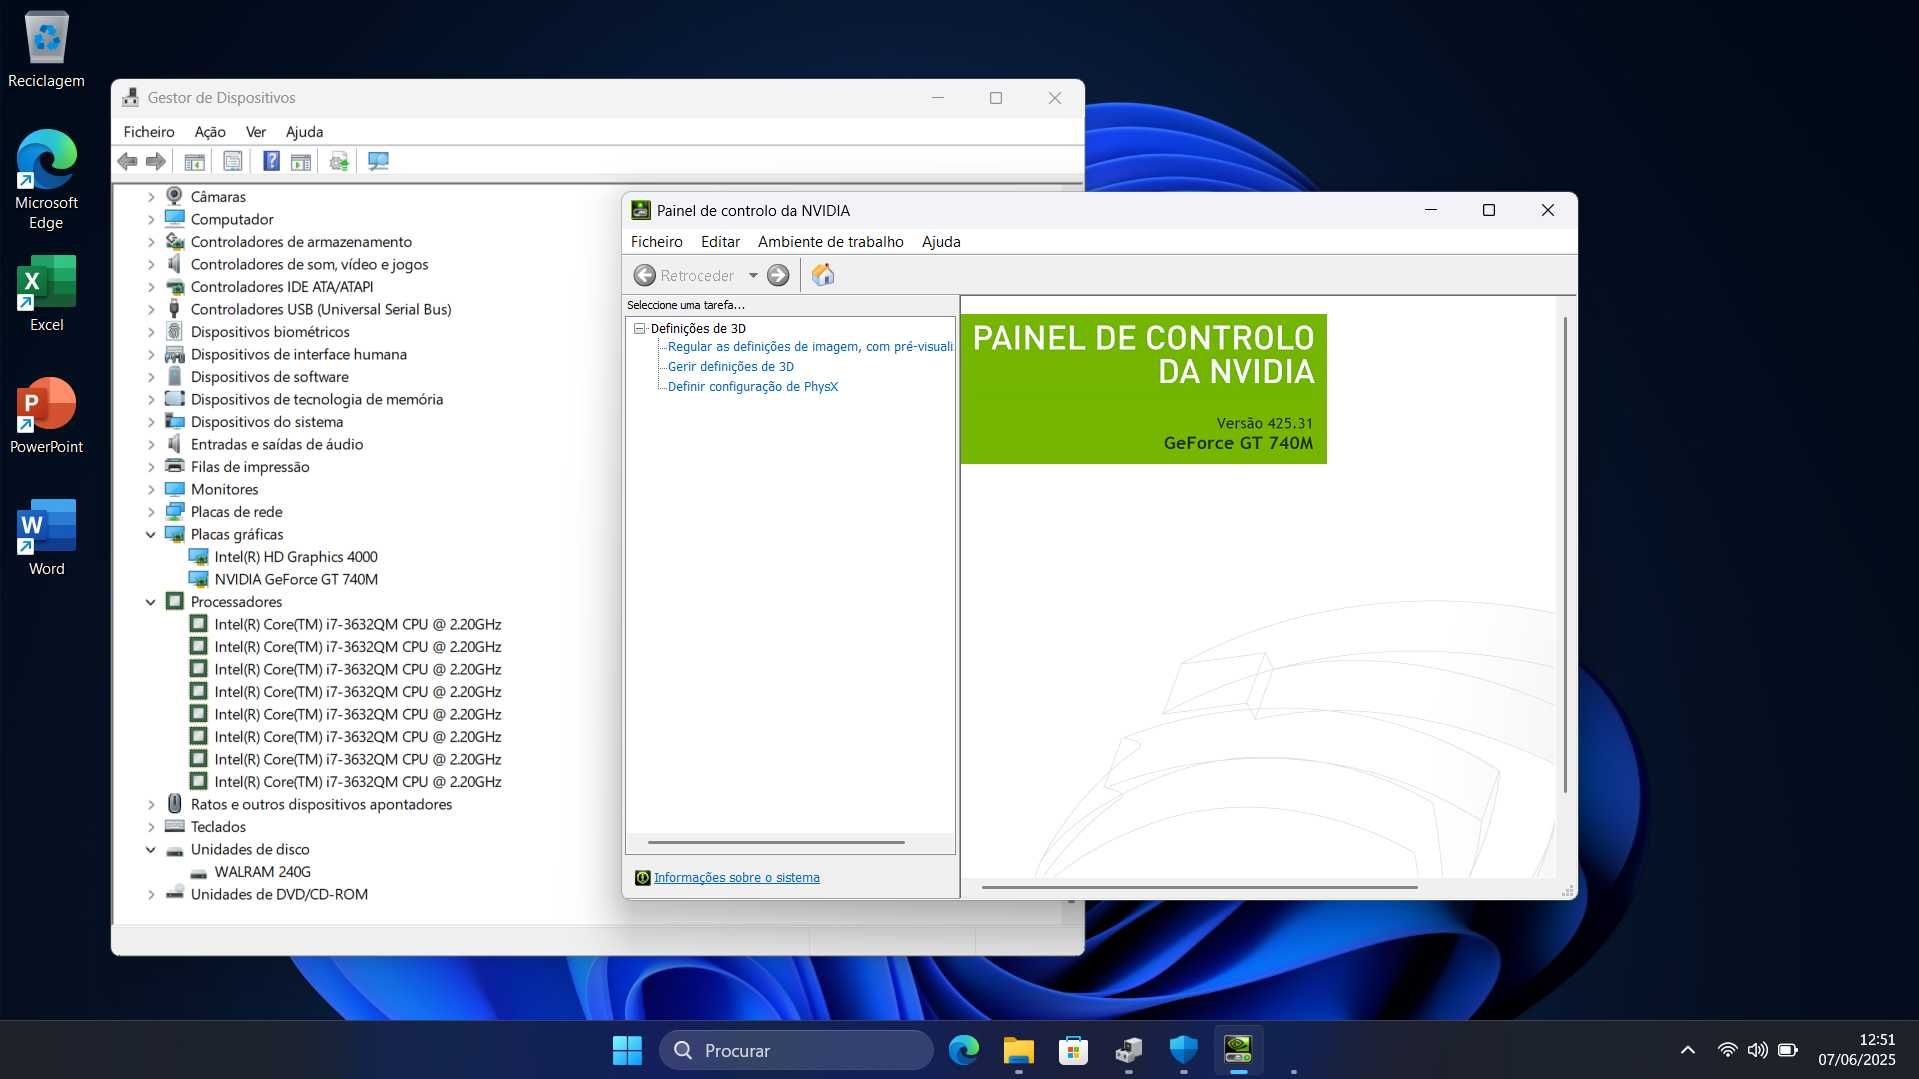Select NVIDIA GeForce GT 740M device
The image size is (1919, 1079).
click(x=296, y=579)
